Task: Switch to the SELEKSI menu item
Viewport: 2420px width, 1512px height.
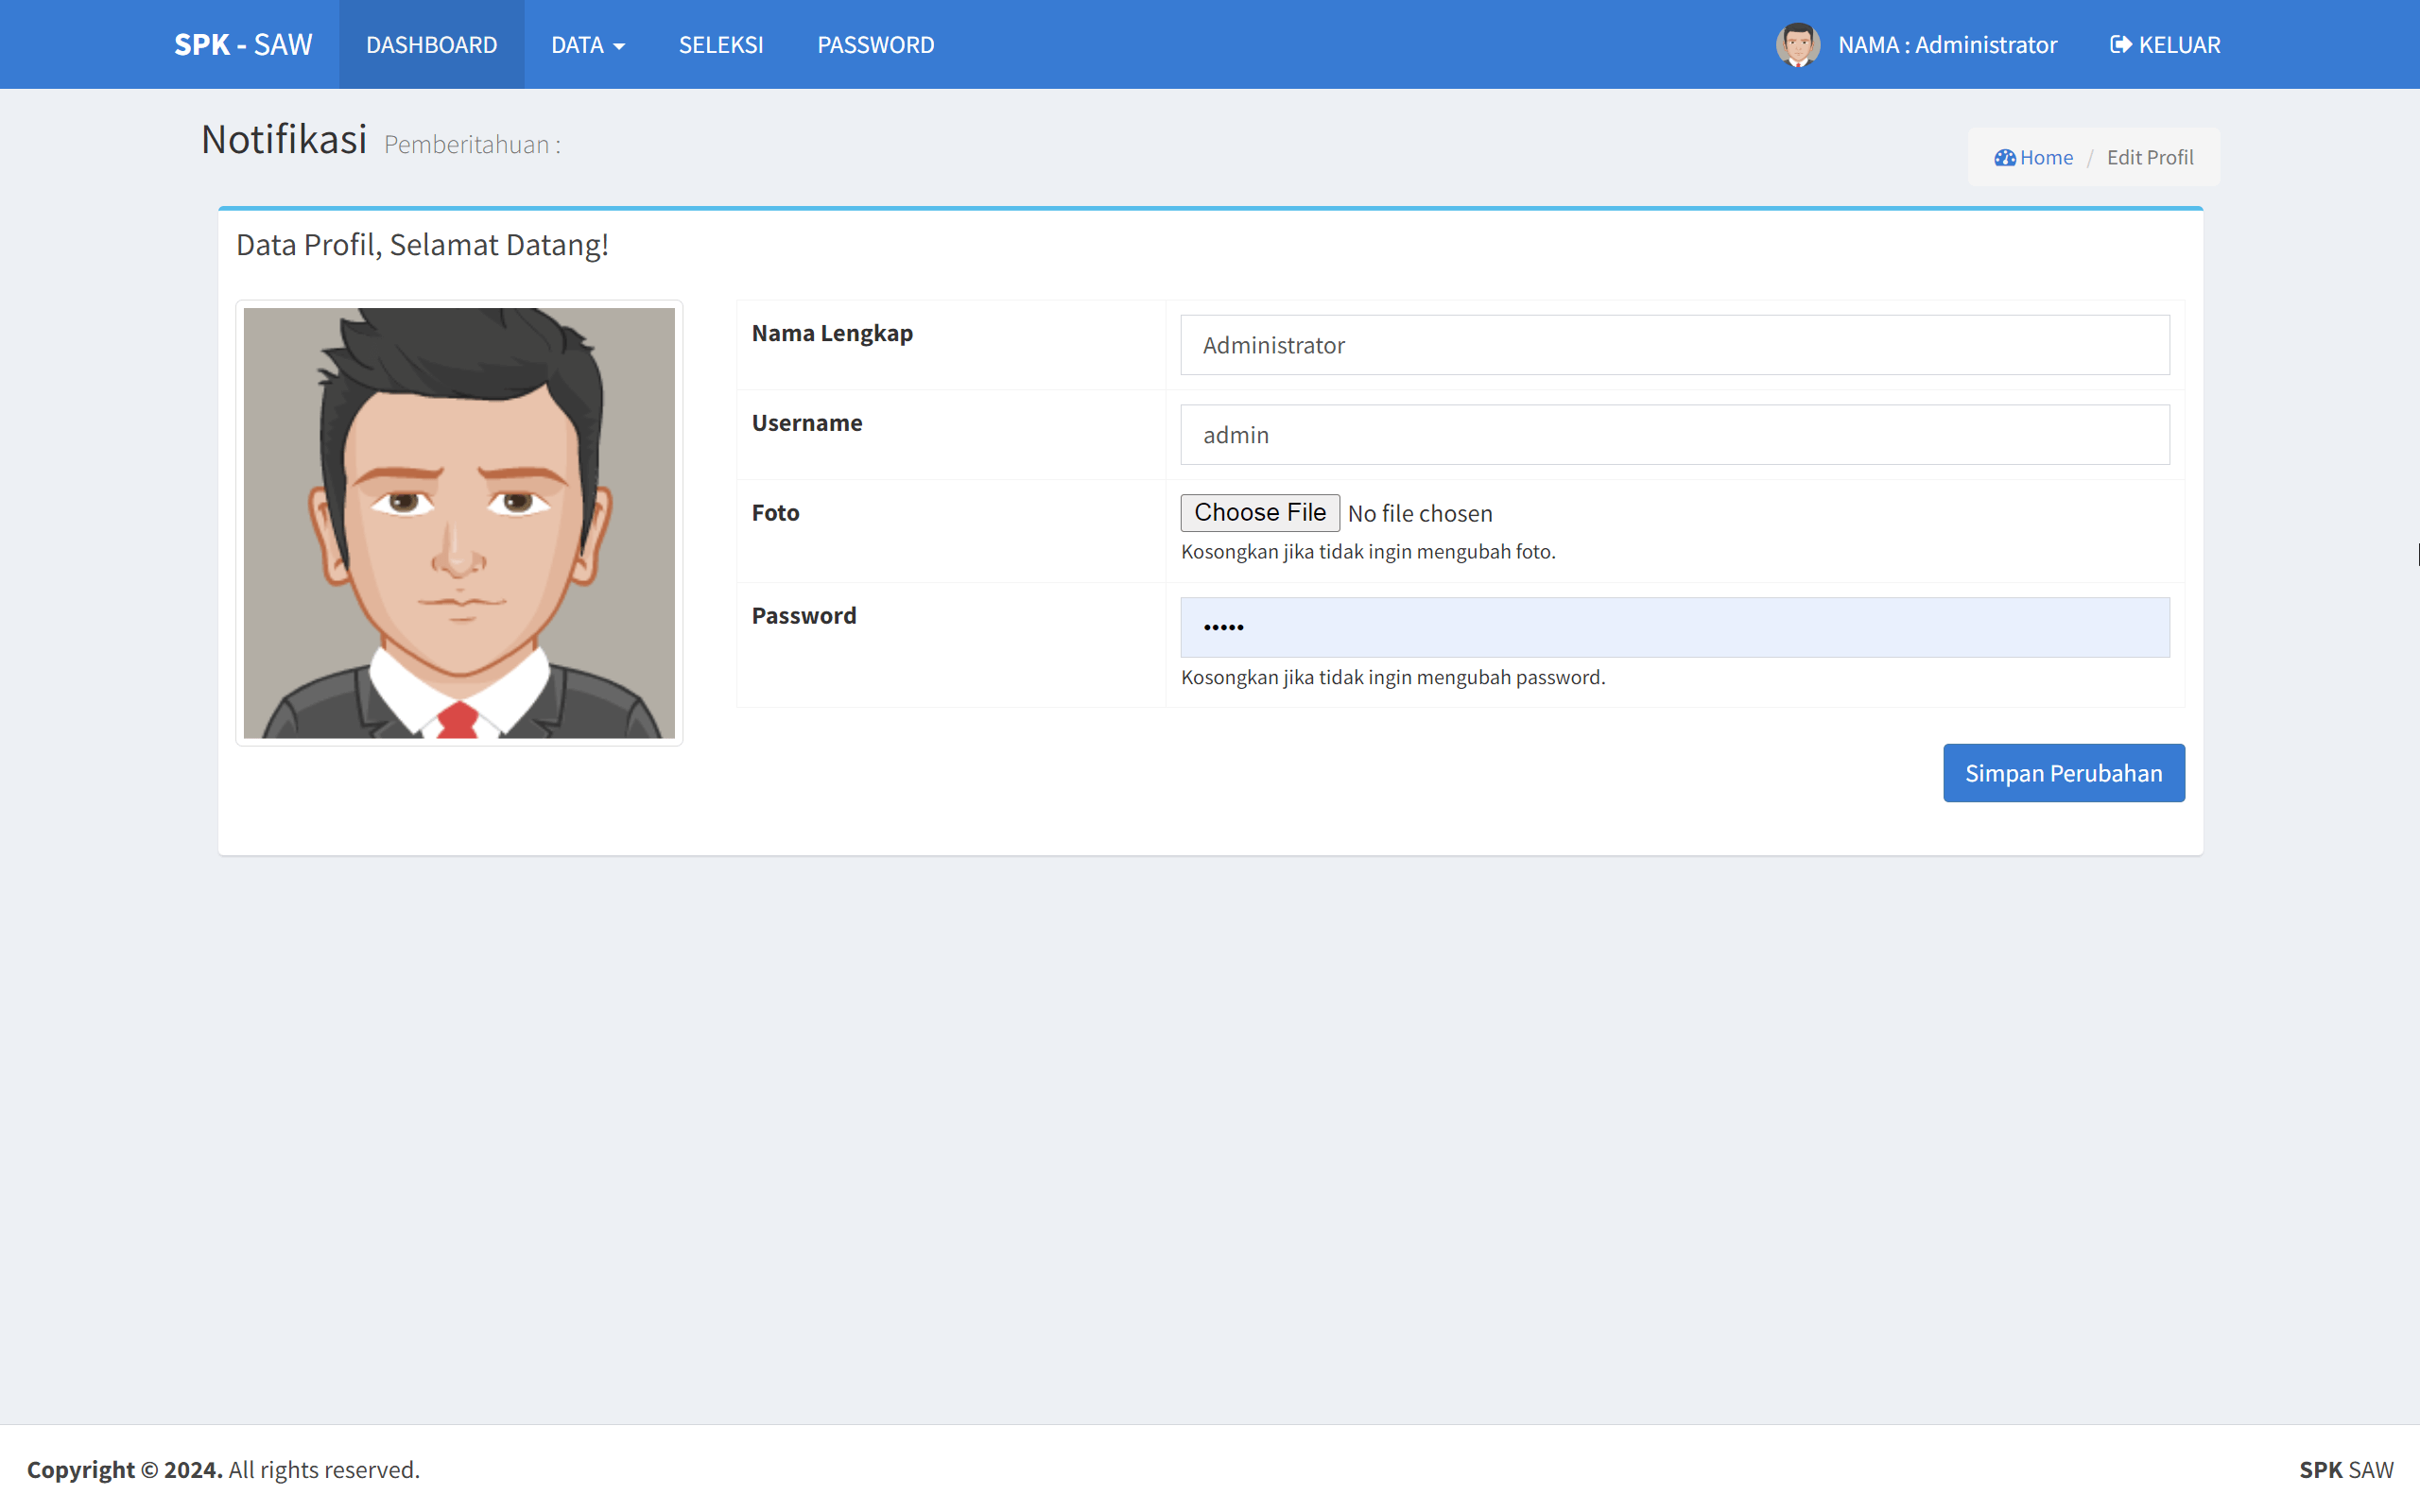Action: click(x=720, y=44)
